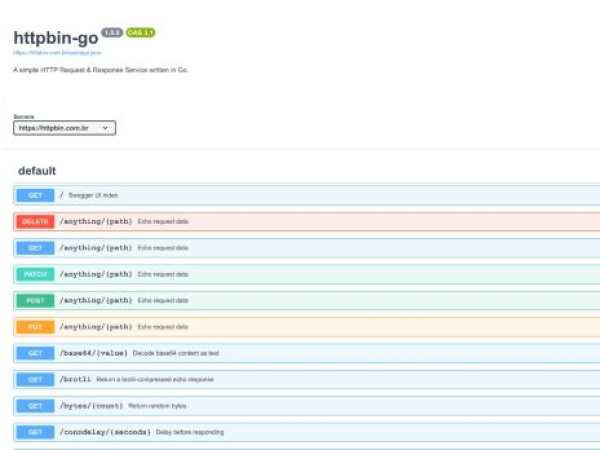Click 'Return random bytes' description
Image resolution: width=600 pixels, height=450 pixels.
[x=157, y=406]
